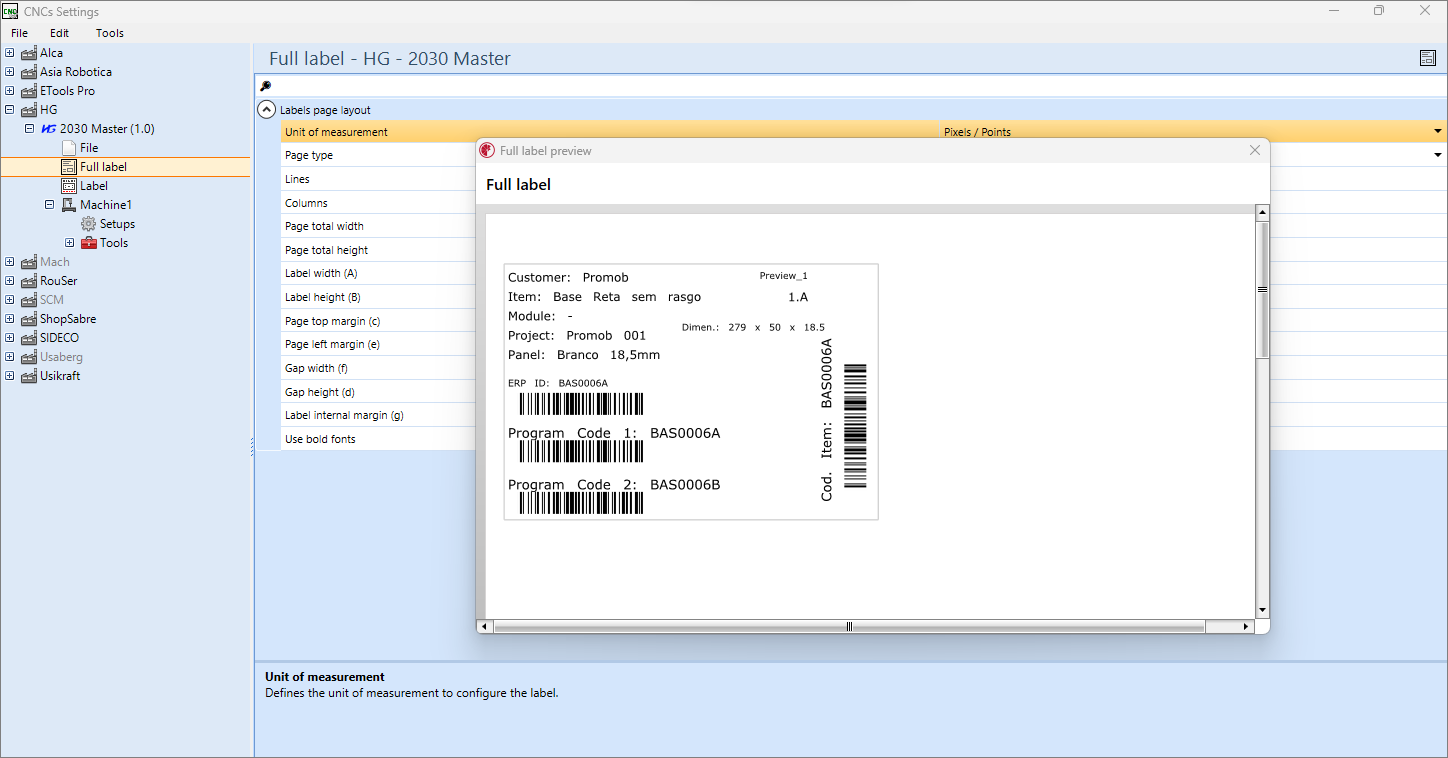Viewport: 1448px width, 758px height.
Task: Click the File document icon under 2030 Master
Action: click(68, 148)
